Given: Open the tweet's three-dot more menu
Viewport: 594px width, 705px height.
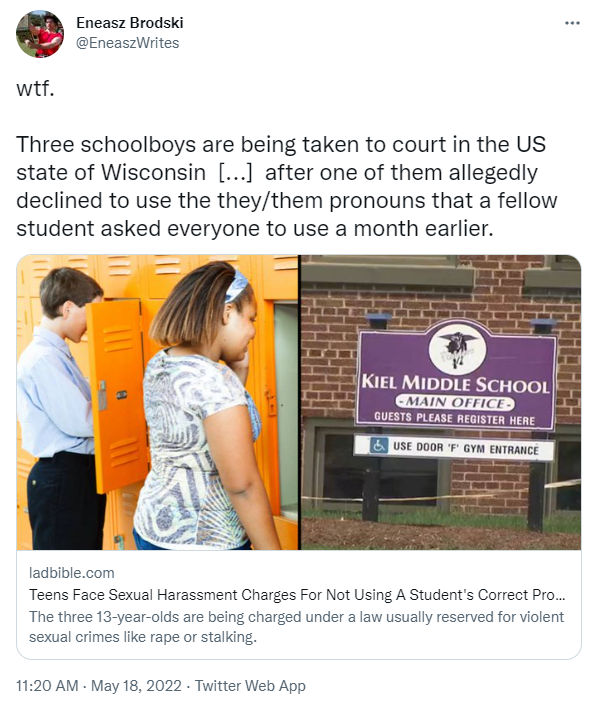Looking at the screenshot, I should 572,23.
